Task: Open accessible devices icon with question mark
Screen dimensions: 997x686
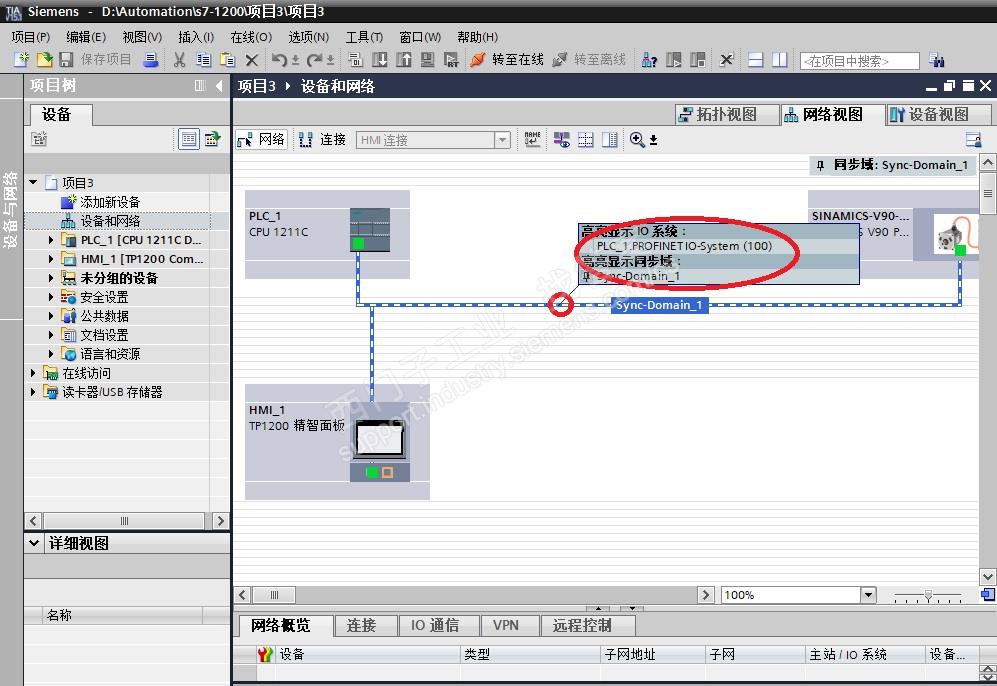Action: [649, 60]
